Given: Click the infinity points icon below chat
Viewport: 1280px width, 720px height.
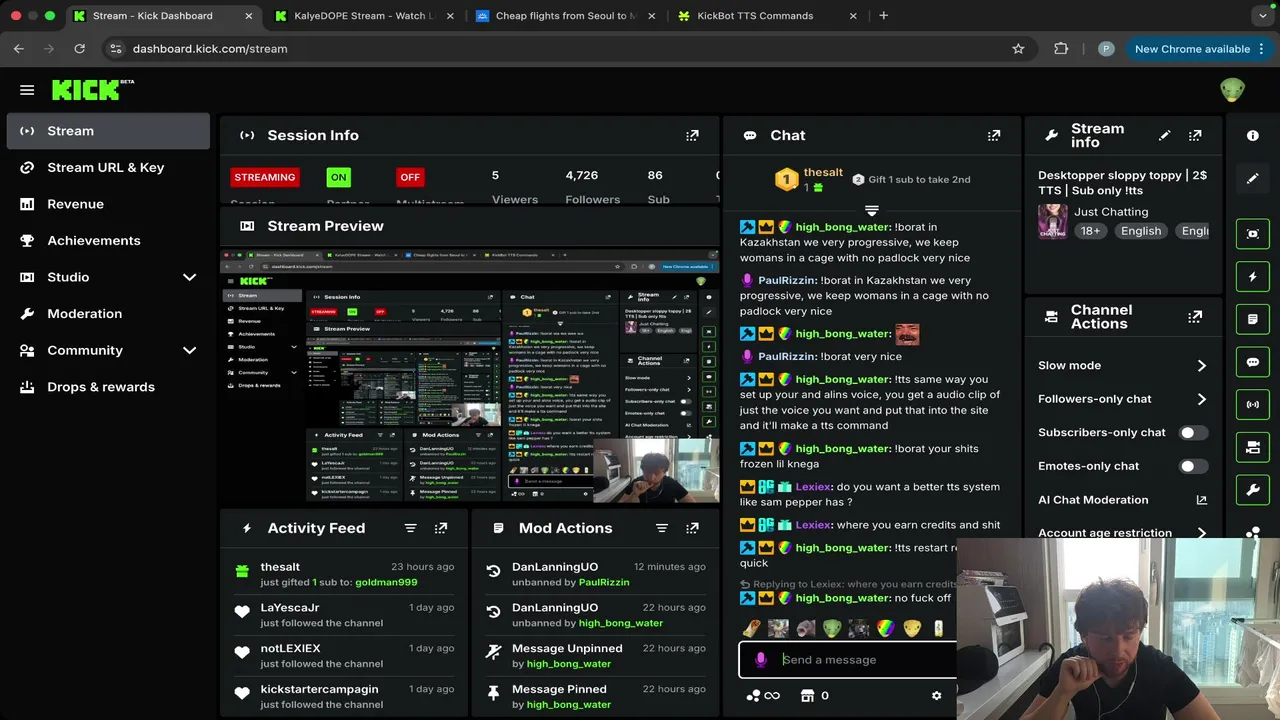Looking at the screenshot, I should point(763,696).
